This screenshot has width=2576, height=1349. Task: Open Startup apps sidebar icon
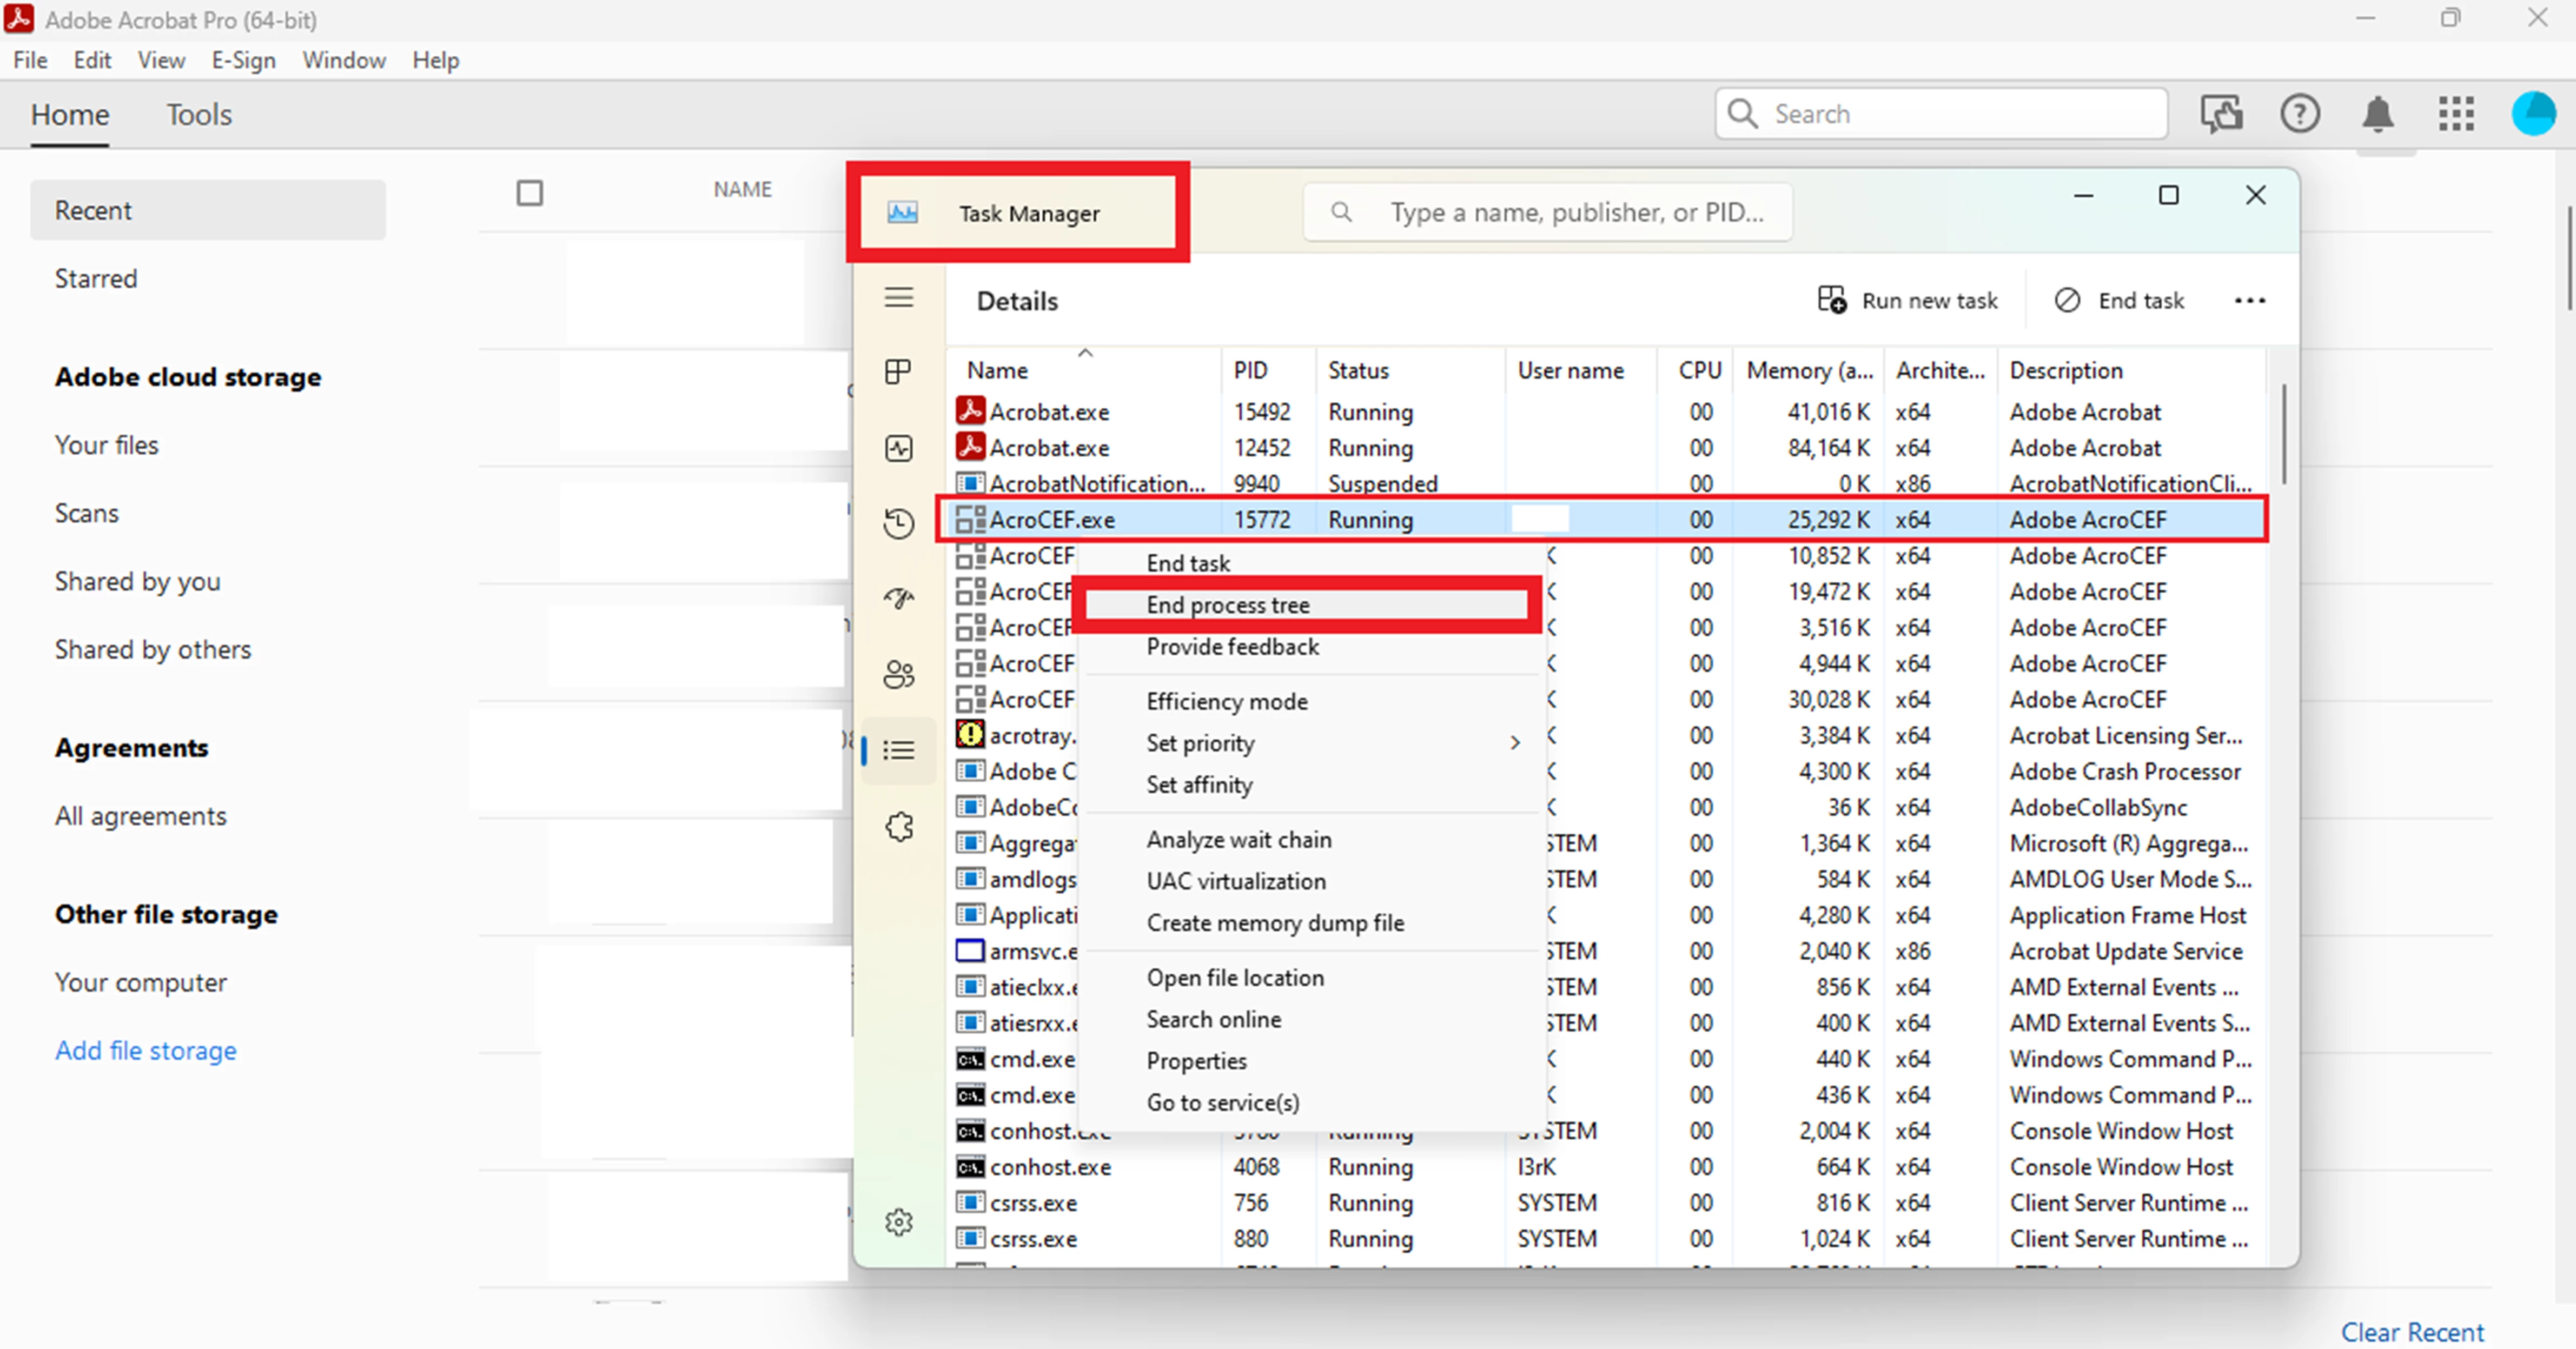pos(898,598)
